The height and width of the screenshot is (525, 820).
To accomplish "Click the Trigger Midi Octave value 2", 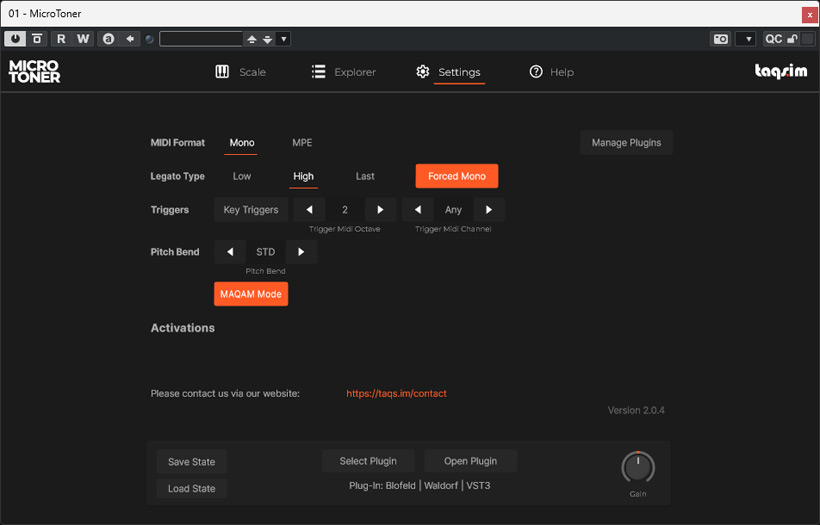I will pyautogui.click(x=345, y=210).
